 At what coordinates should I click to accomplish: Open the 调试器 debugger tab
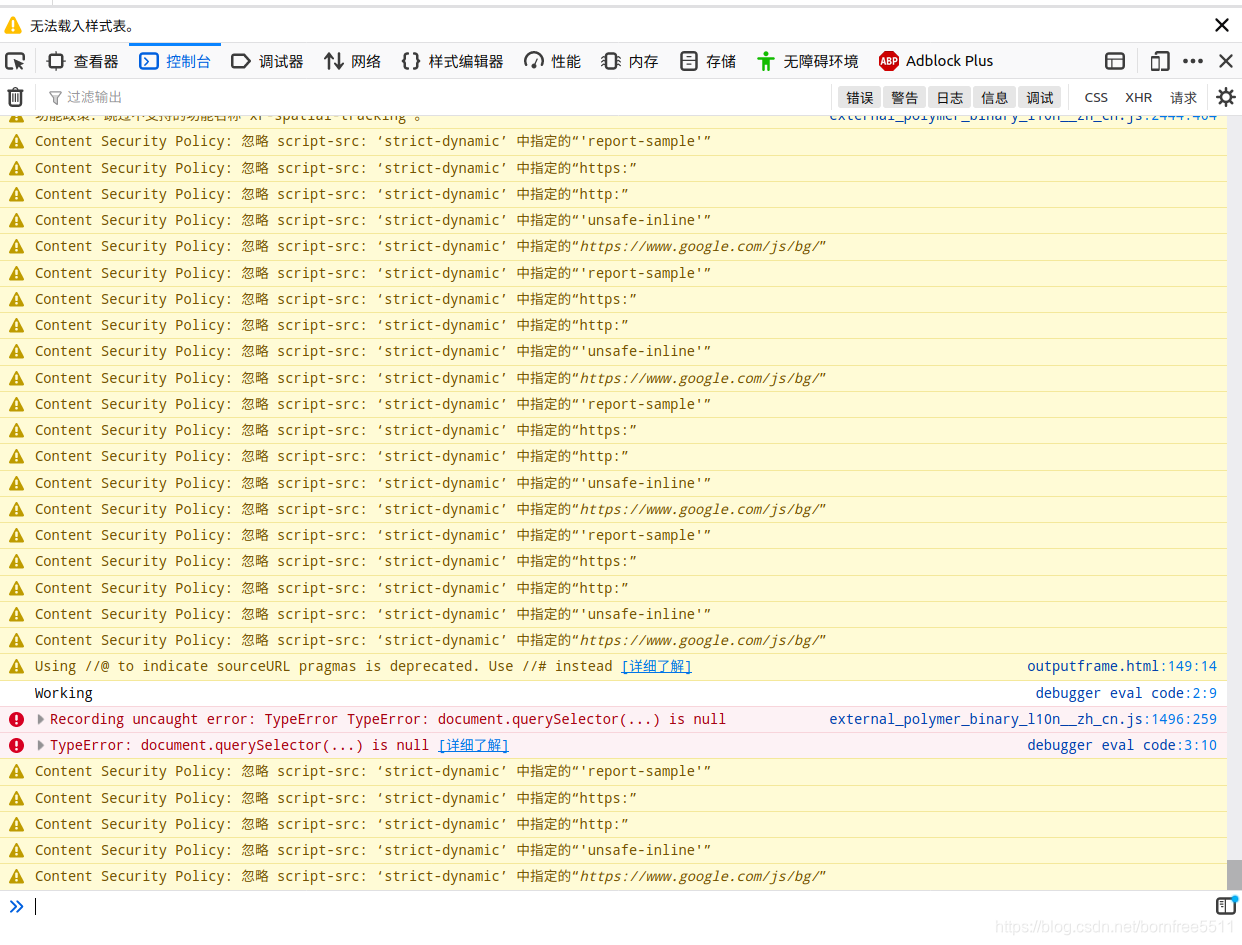(268, 61)
